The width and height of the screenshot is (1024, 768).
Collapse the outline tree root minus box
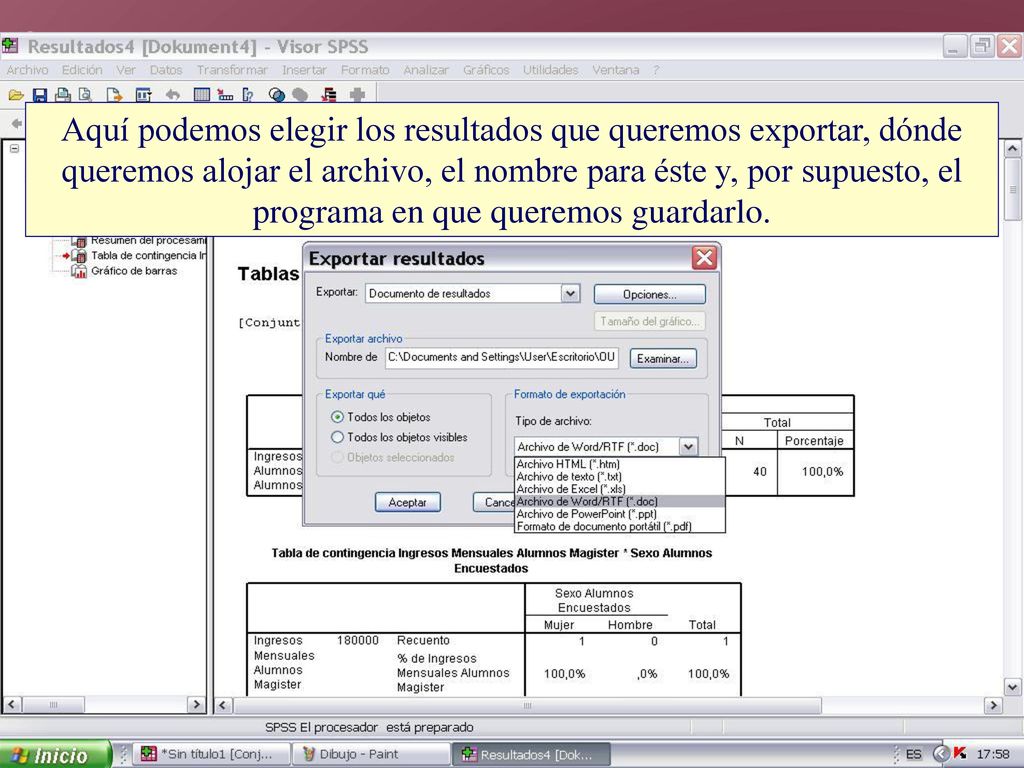tap(14, 148)
